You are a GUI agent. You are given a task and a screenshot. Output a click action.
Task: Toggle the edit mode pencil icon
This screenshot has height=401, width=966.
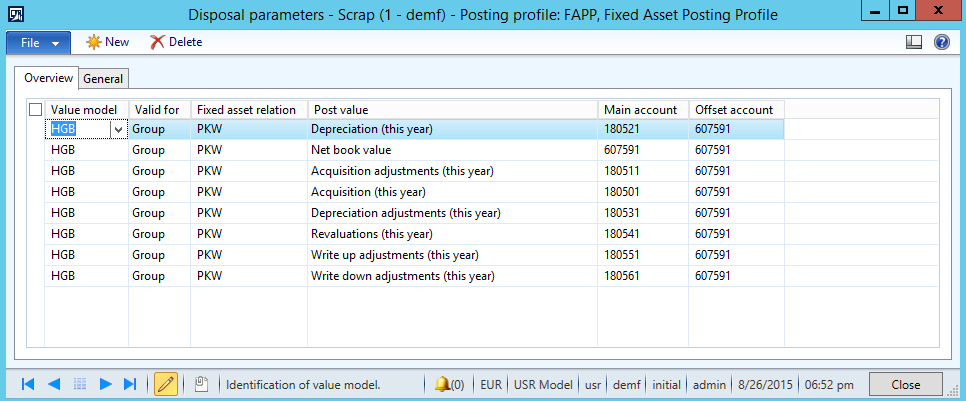click(166, 384)
